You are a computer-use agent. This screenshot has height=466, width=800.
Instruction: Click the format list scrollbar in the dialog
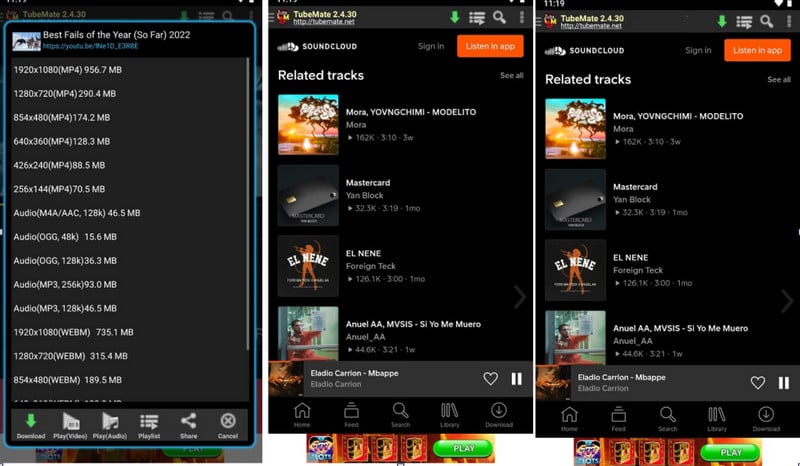coord(248,204)
